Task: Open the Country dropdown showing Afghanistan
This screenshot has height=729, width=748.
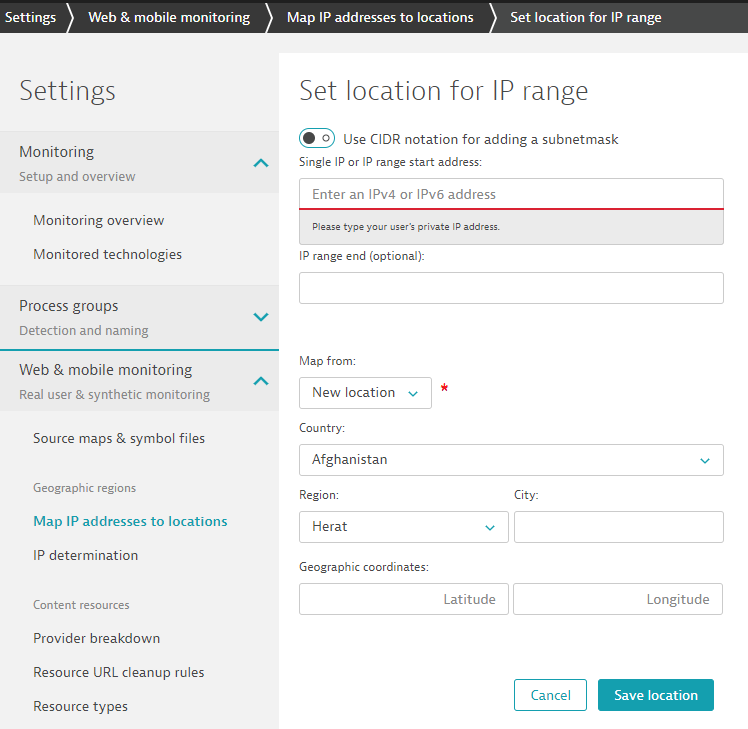Action: pos(510,460)
